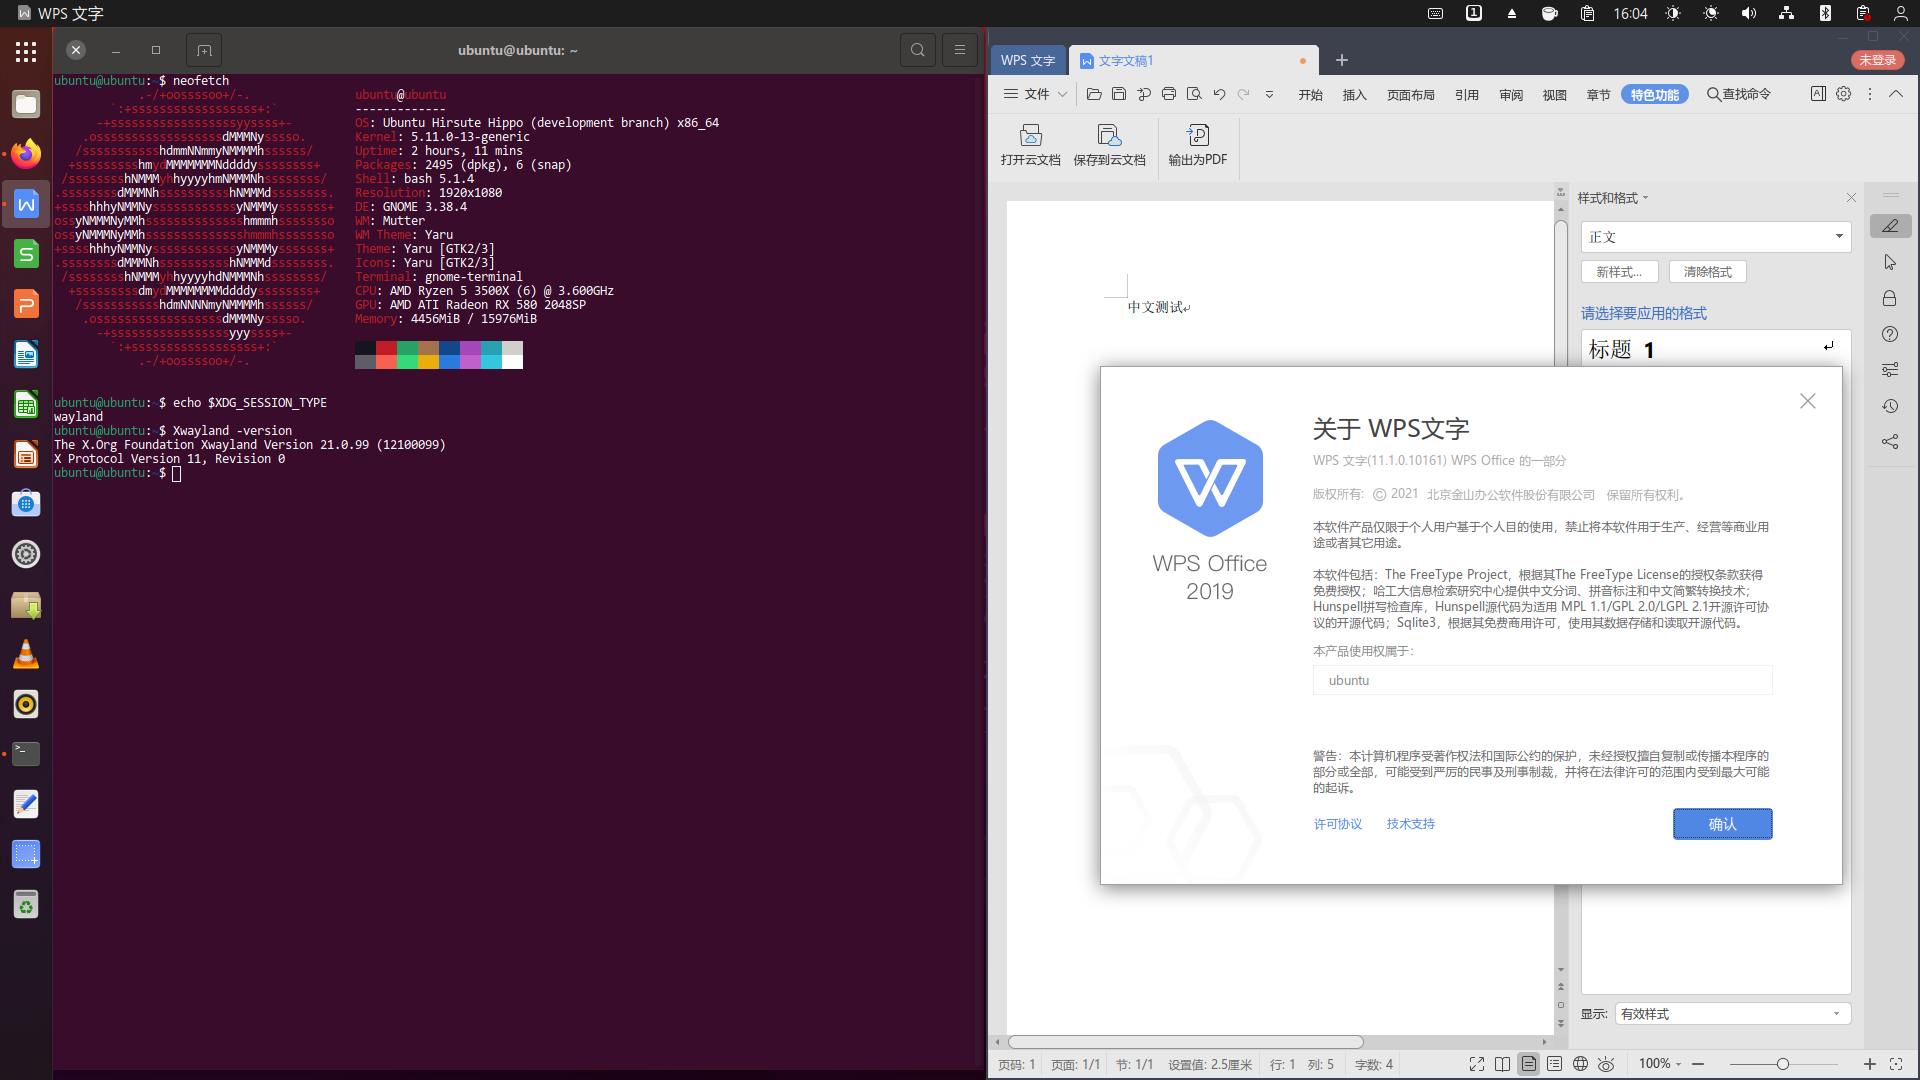This screenshot has height=1080, width=1920.
Task: Click the 清除格式 button
Action: point(1707,272)
